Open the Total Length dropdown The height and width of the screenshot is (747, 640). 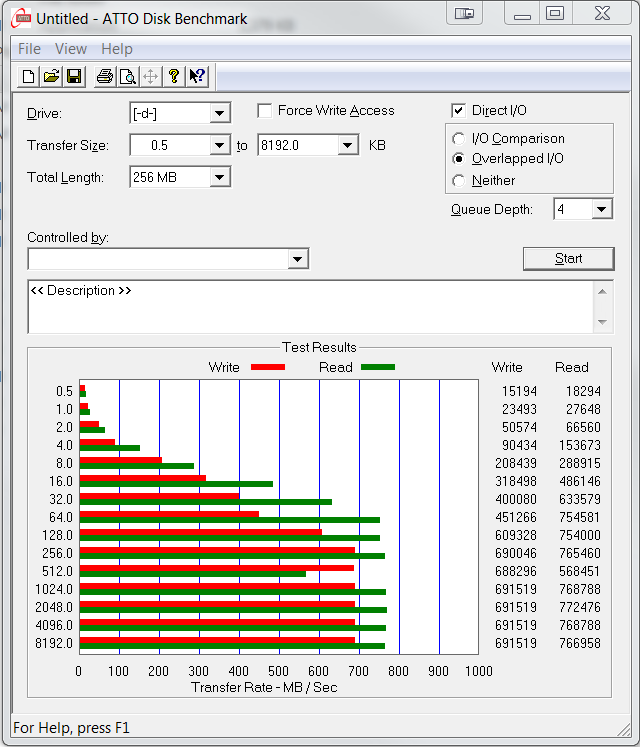220,177
